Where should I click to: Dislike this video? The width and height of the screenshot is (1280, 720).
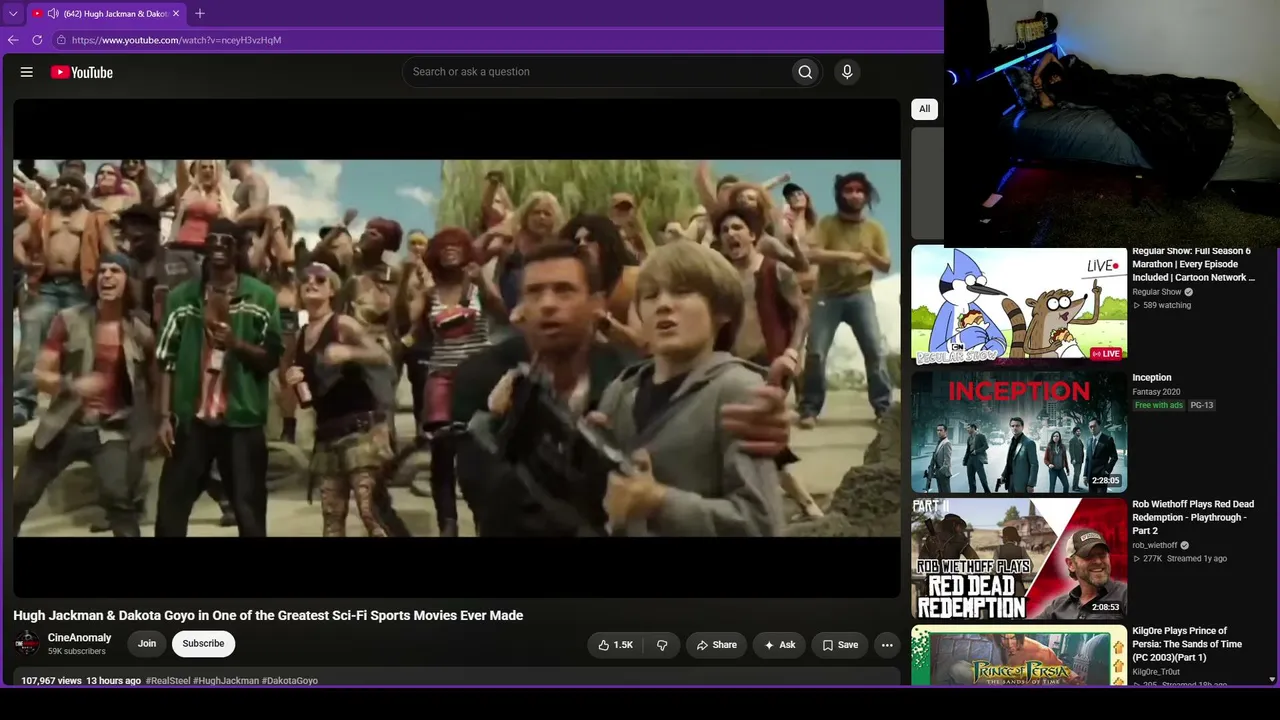pyautogui.click(x=662, y=645)
